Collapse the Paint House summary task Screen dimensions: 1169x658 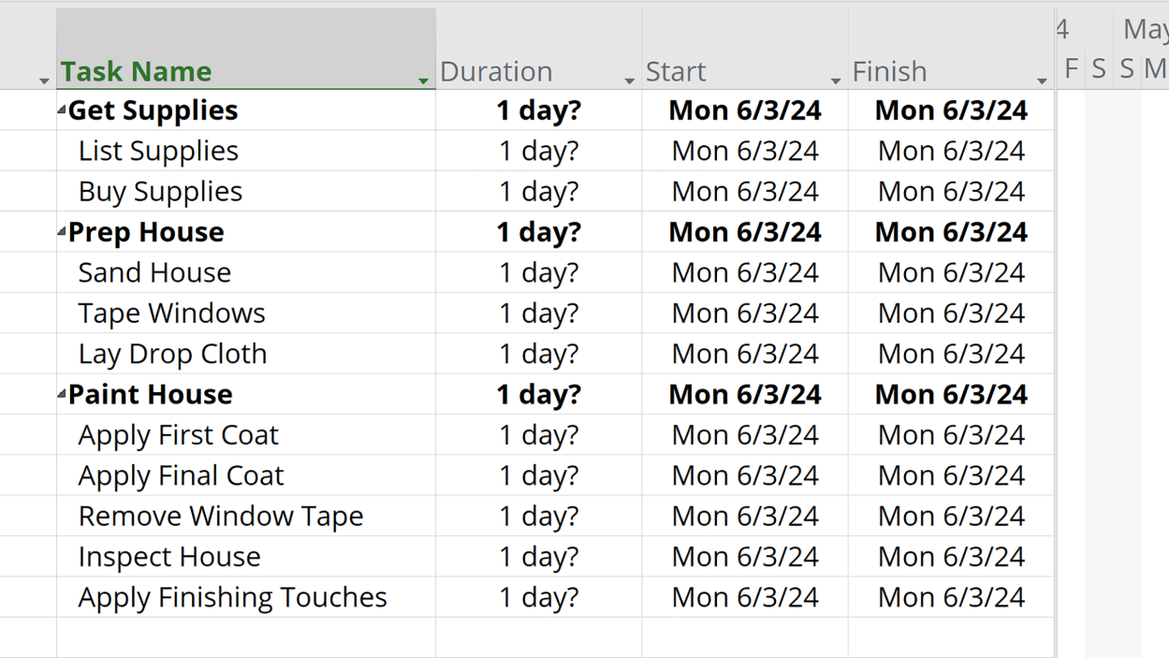click(62, 394)
